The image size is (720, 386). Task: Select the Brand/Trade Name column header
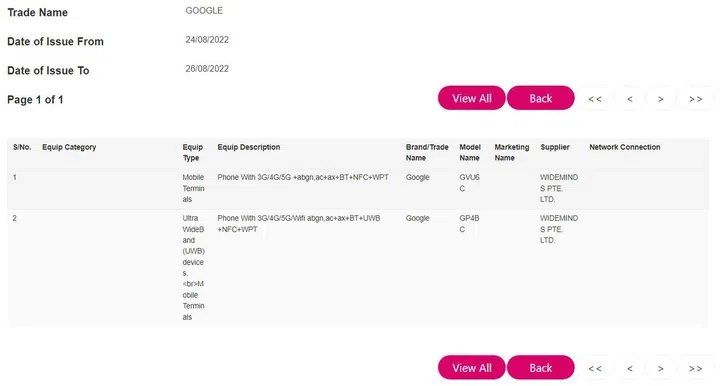[427, 152]
